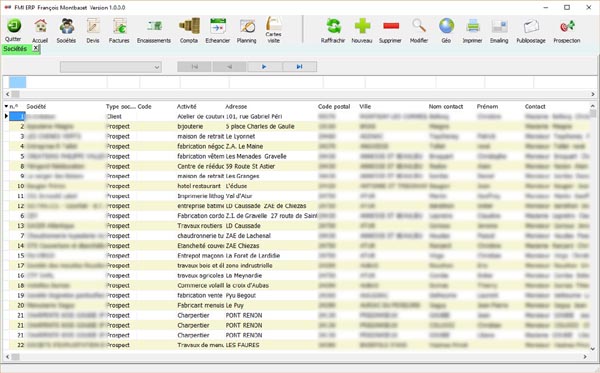600x373 pixels.
Task: Close the Sociétés tab
Action: coord(36,48)
